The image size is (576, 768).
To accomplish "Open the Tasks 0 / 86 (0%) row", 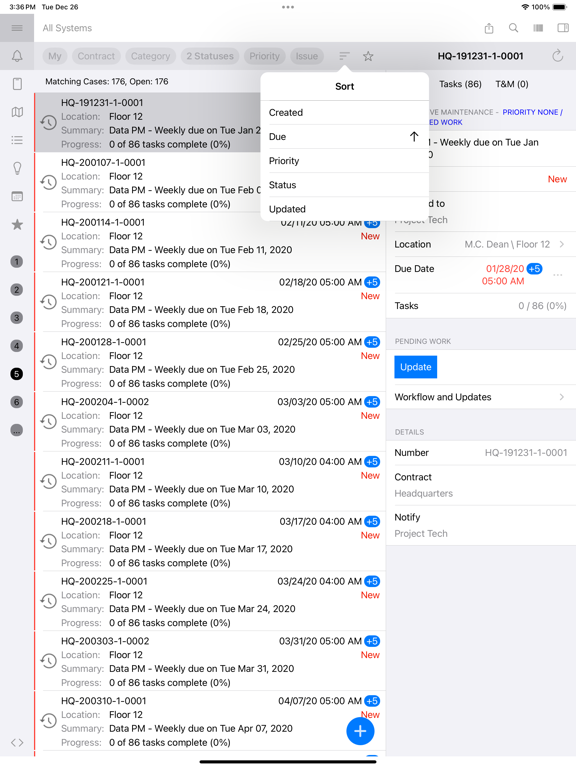I will 480,306.
